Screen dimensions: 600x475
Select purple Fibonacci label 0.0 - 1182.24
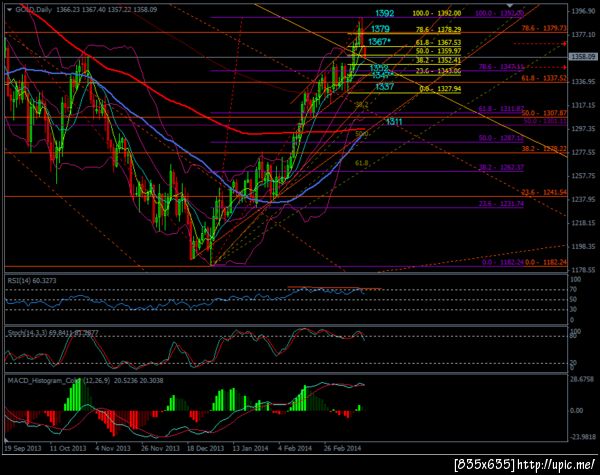tap(502, 263)
